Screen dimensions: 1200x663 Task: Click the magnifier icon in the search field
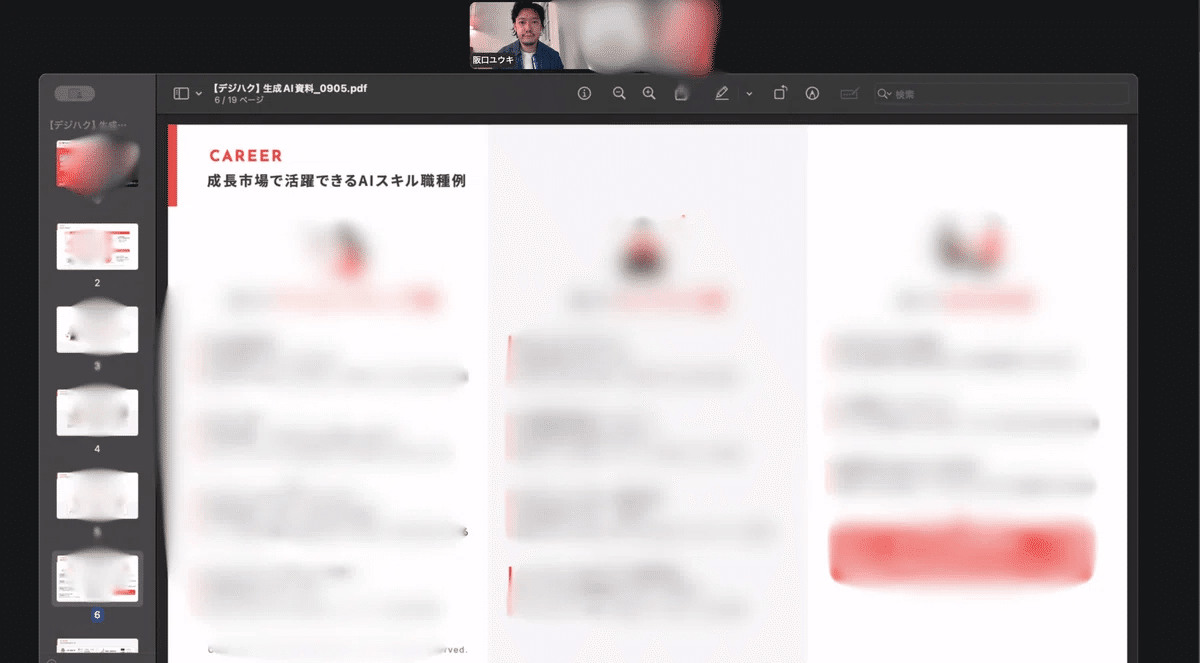pos(882,93)
